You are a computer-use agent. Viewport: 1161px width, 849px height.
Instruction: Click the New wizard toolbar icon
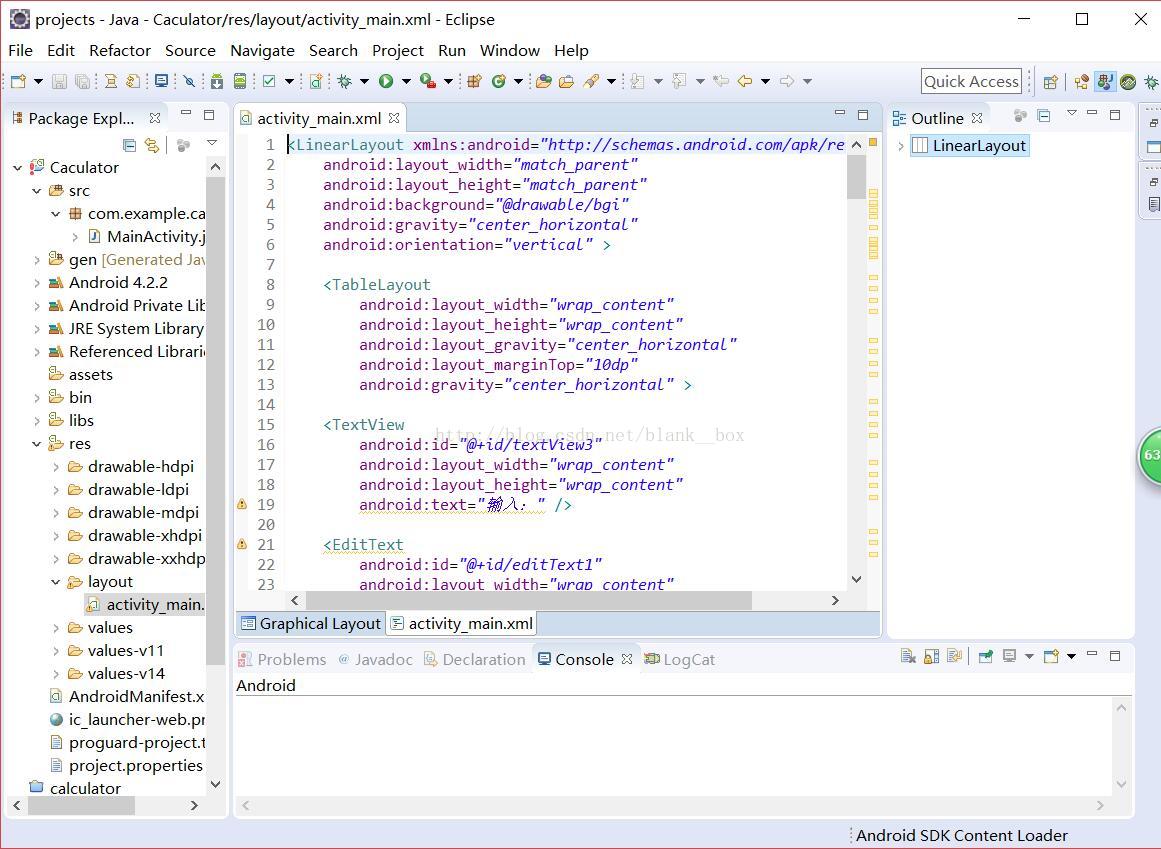click(18, 81)
